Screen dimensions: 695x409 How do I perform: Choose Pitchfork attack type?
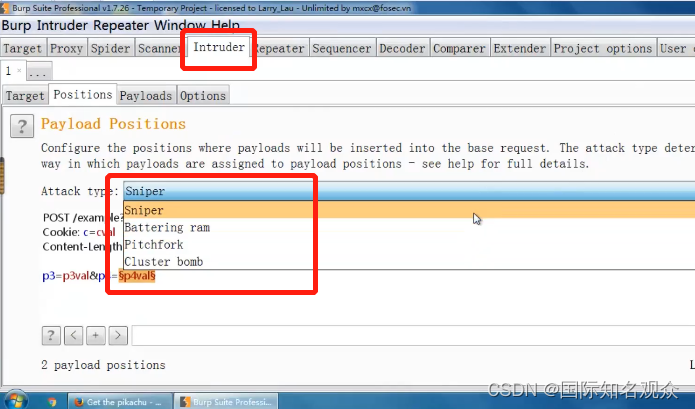coord(408,245)
